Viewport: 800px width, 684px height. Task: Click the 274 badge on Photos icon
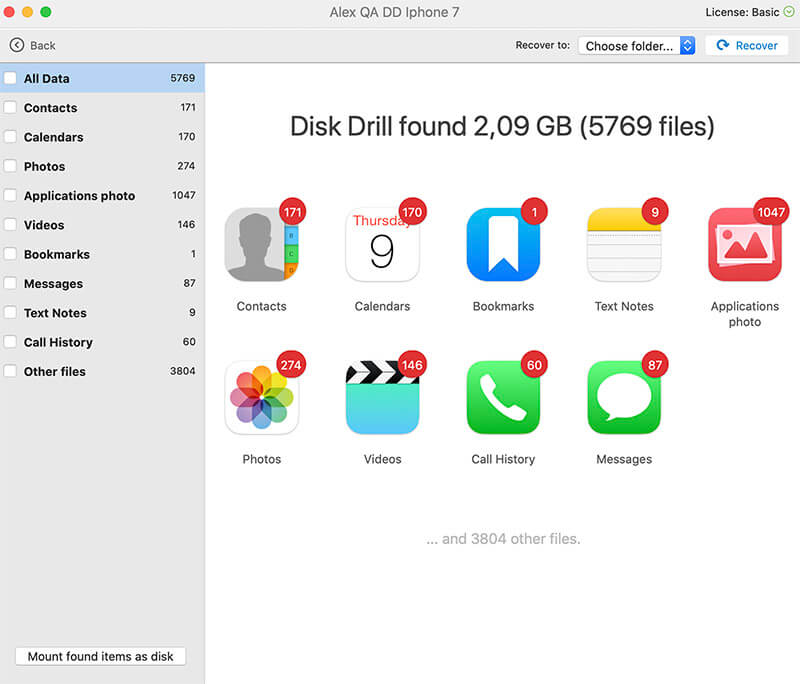(291, 365)
